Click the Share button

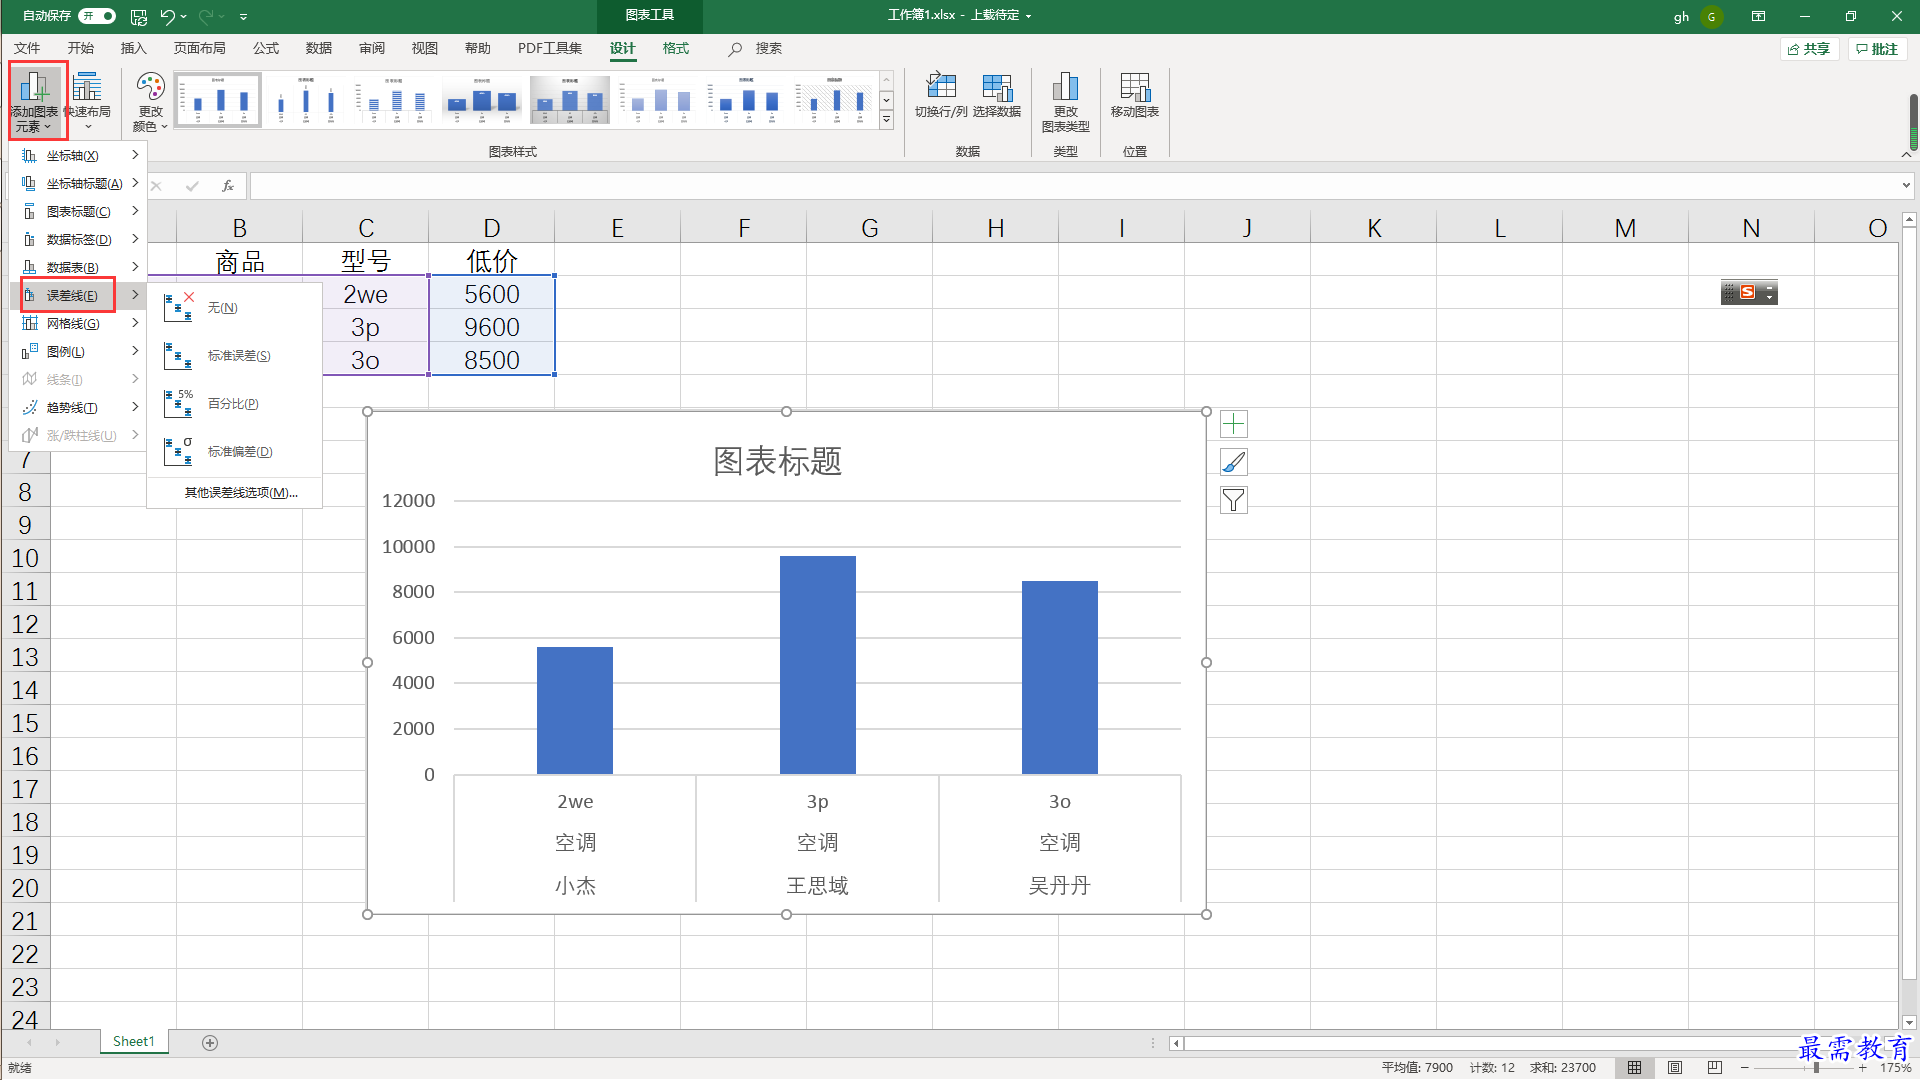[1809, 49]
